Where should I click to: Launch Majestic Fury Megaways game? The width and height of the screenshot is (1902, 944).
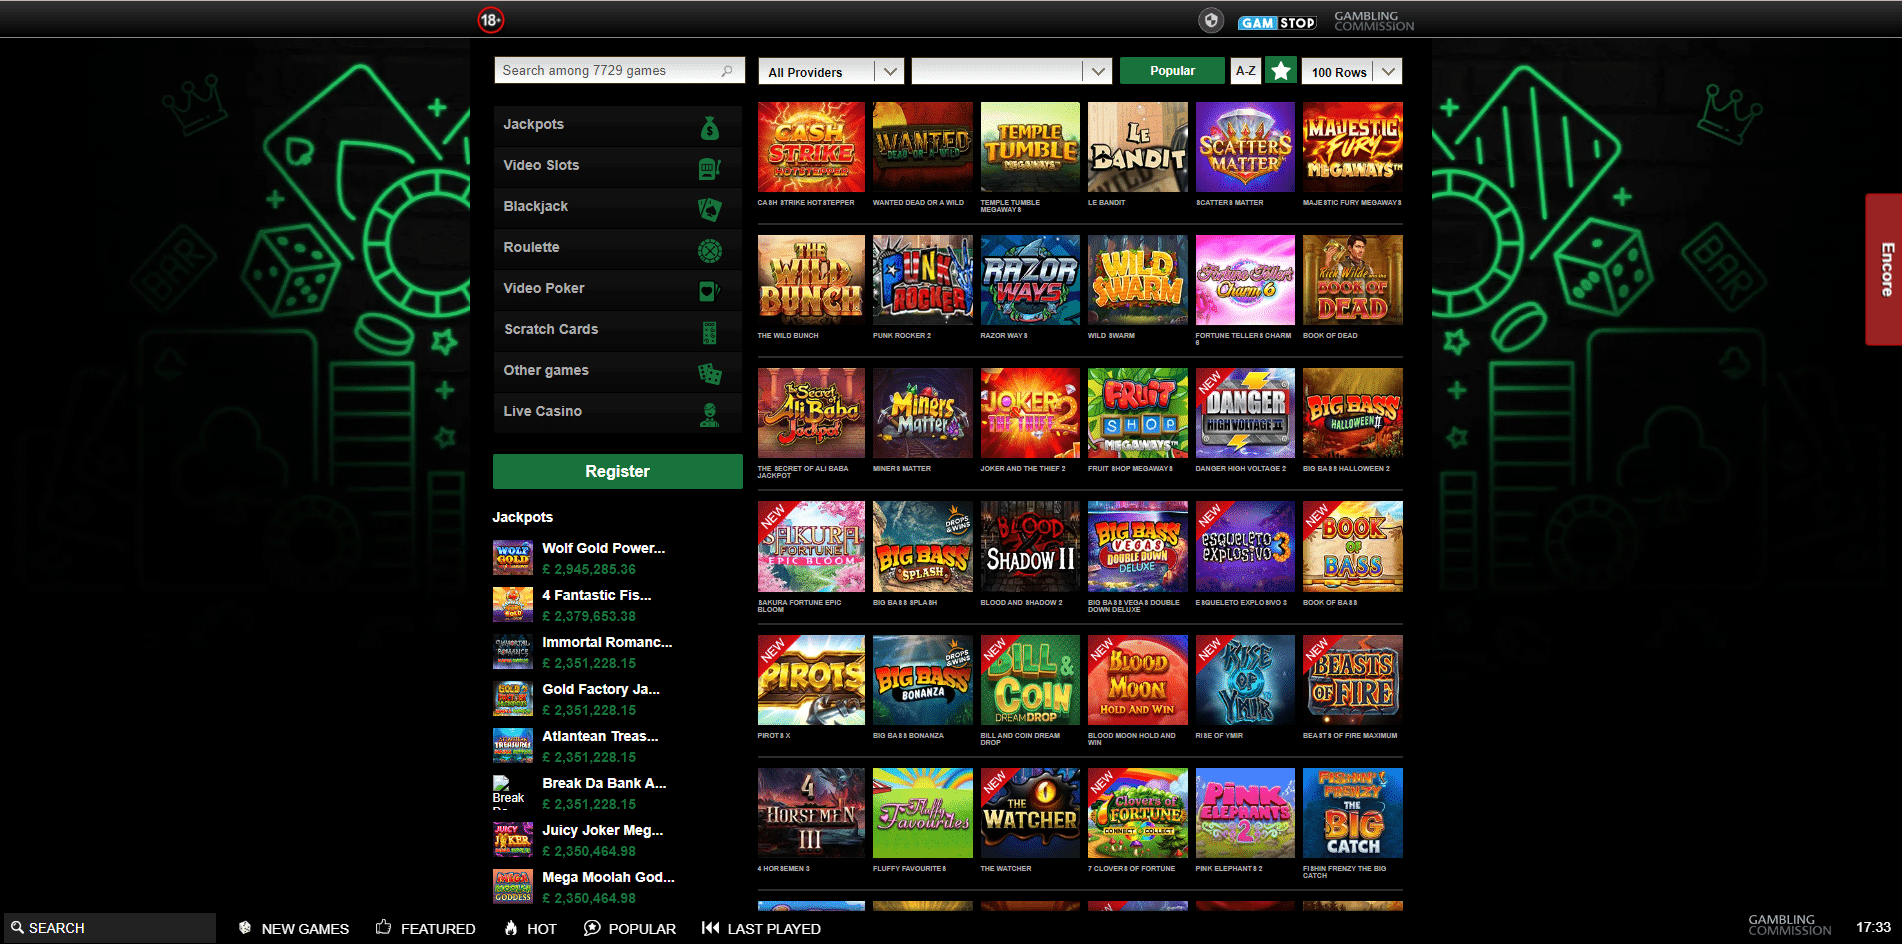1352,147
